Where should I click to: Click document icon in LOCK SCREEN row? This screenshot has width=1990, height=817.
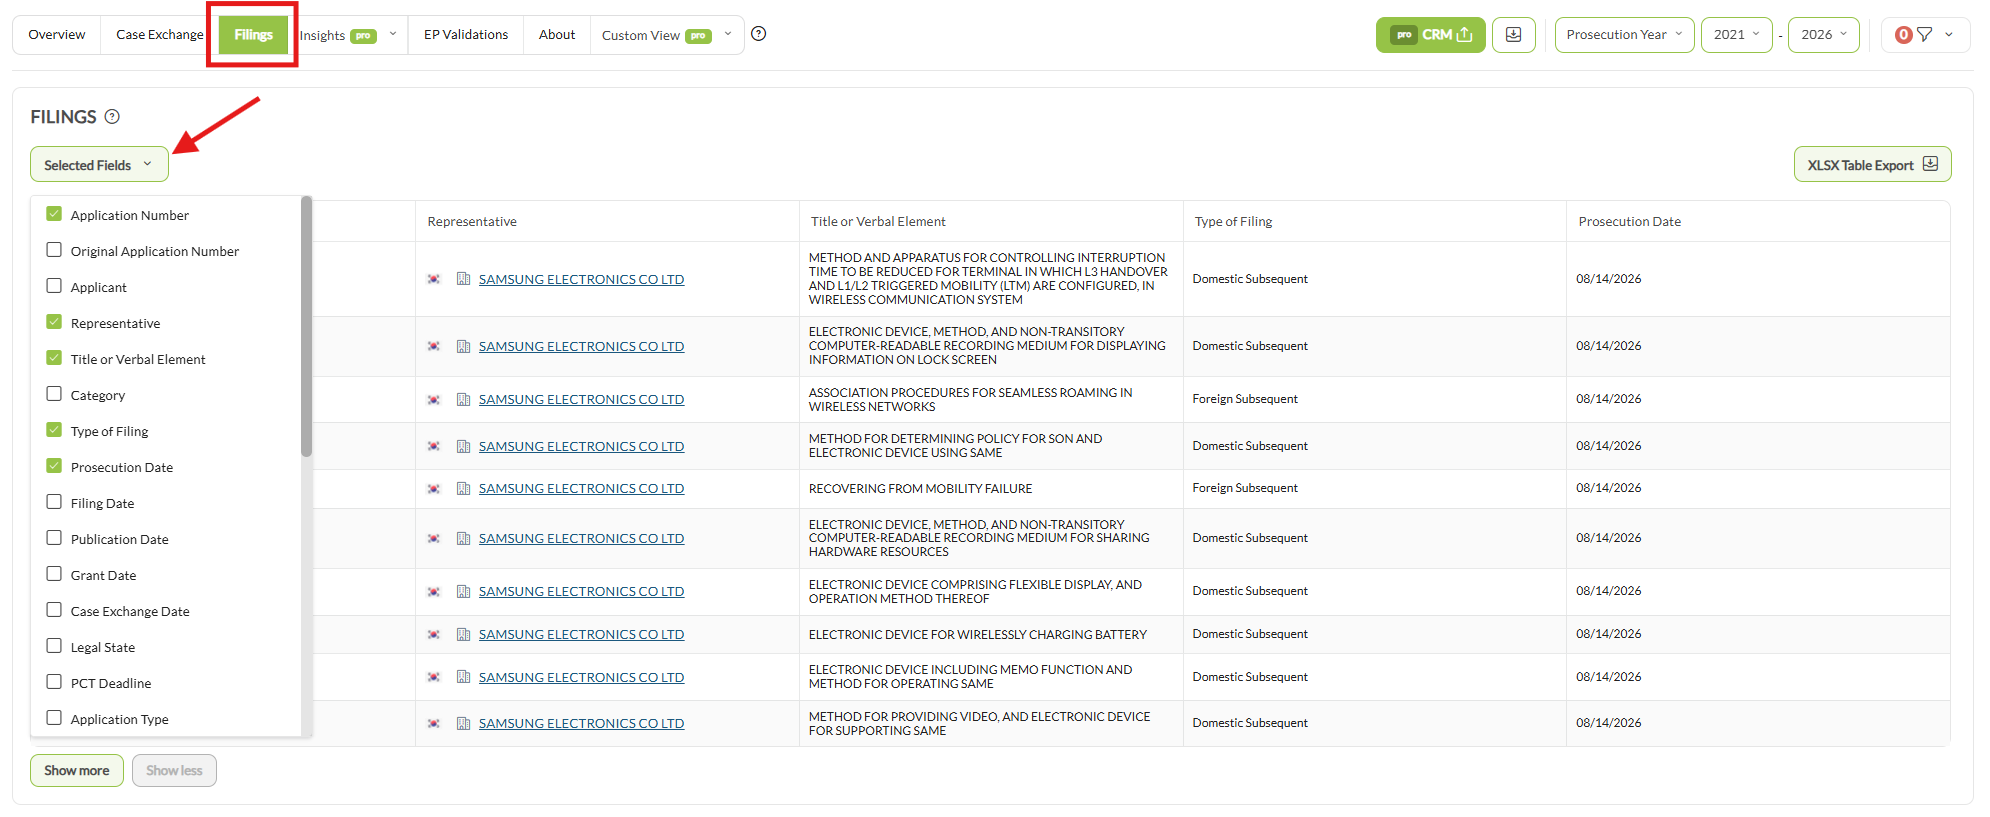click(463, 347)
